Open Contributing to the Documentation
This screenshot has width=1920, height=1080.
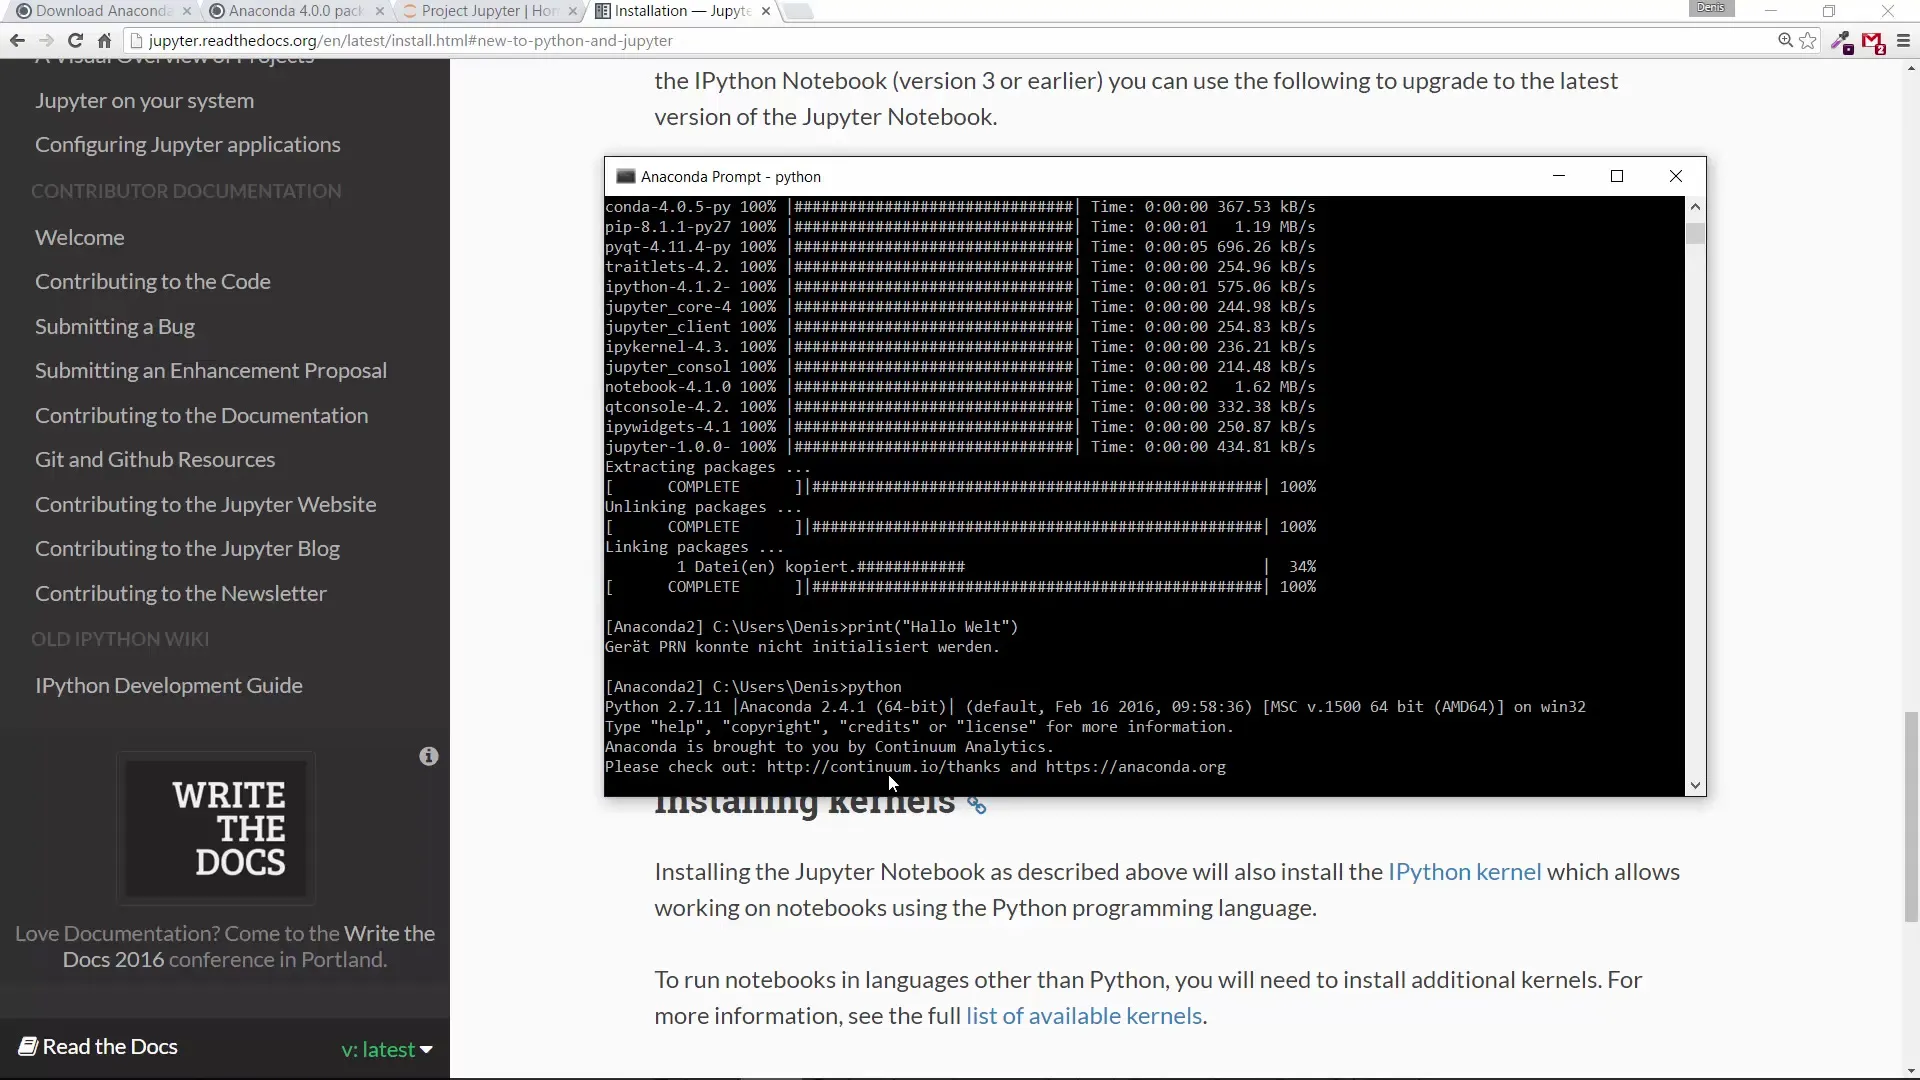[202, 416]
